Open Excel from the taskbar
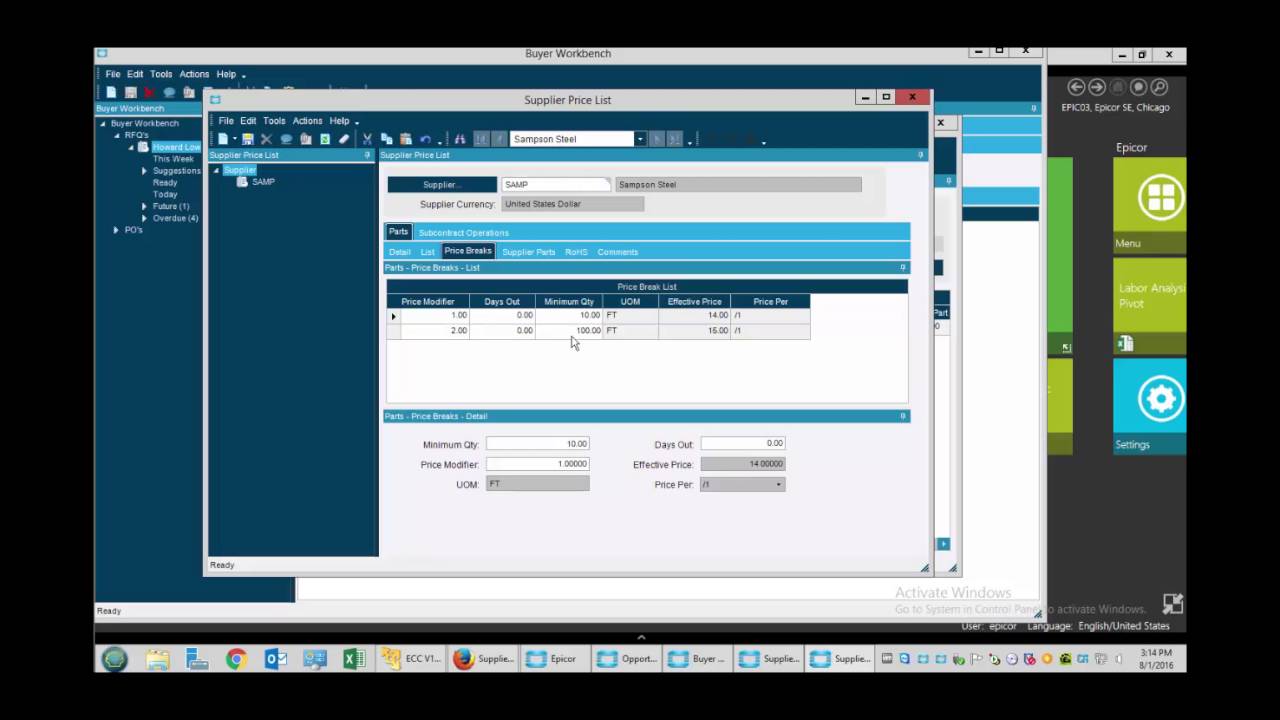Image resolution: width=1280 pixels, height=720 pixels. click(x=354, y=659)
